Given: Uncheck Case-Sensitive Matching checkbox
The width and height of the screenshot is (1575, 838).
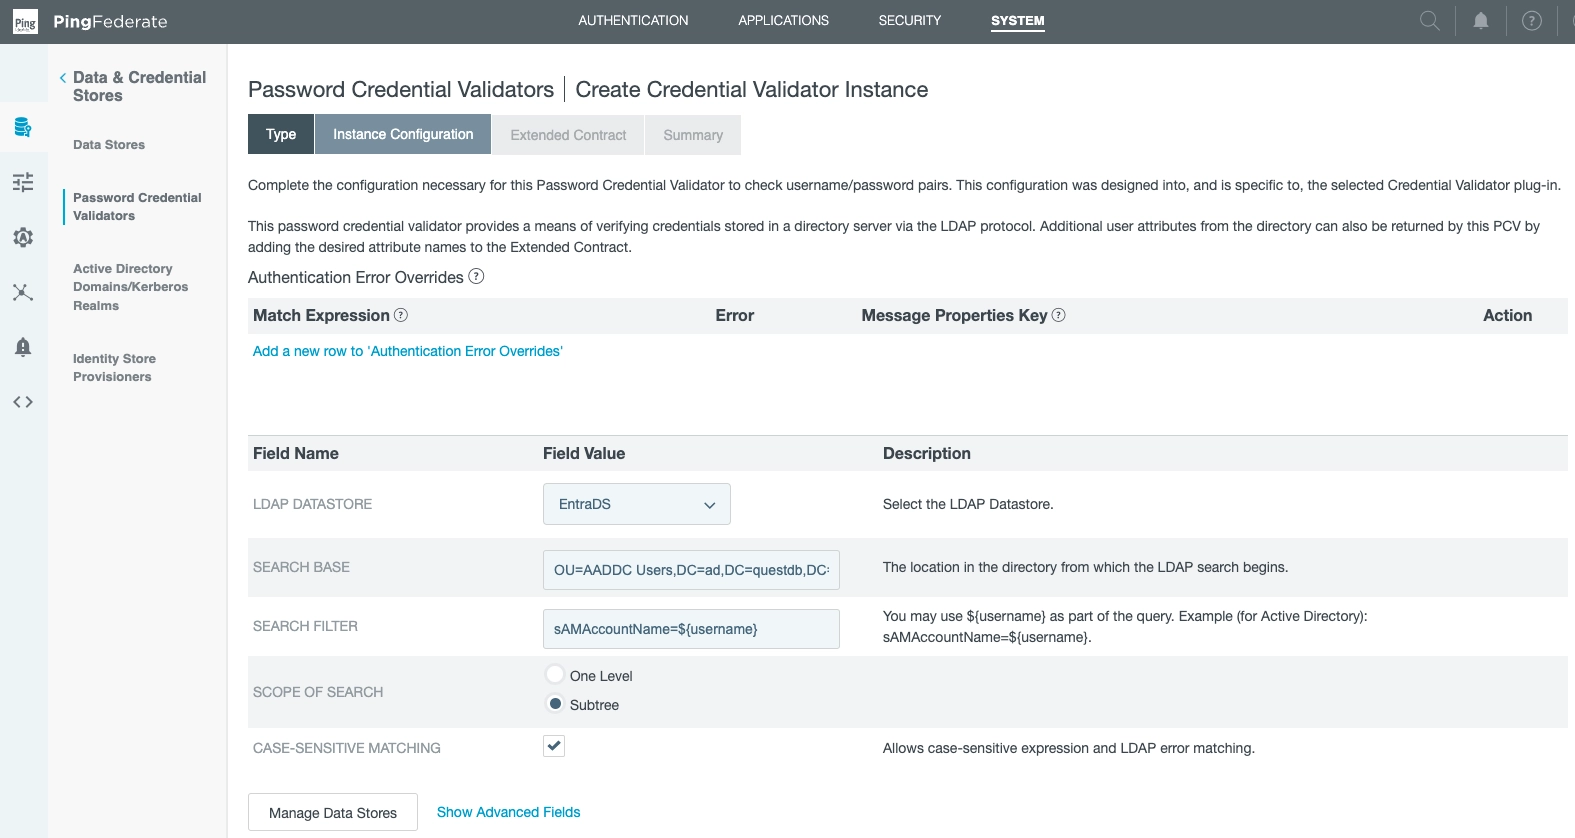Looking at the screenshot, I should pyautogui.click(x=554, y=746).
